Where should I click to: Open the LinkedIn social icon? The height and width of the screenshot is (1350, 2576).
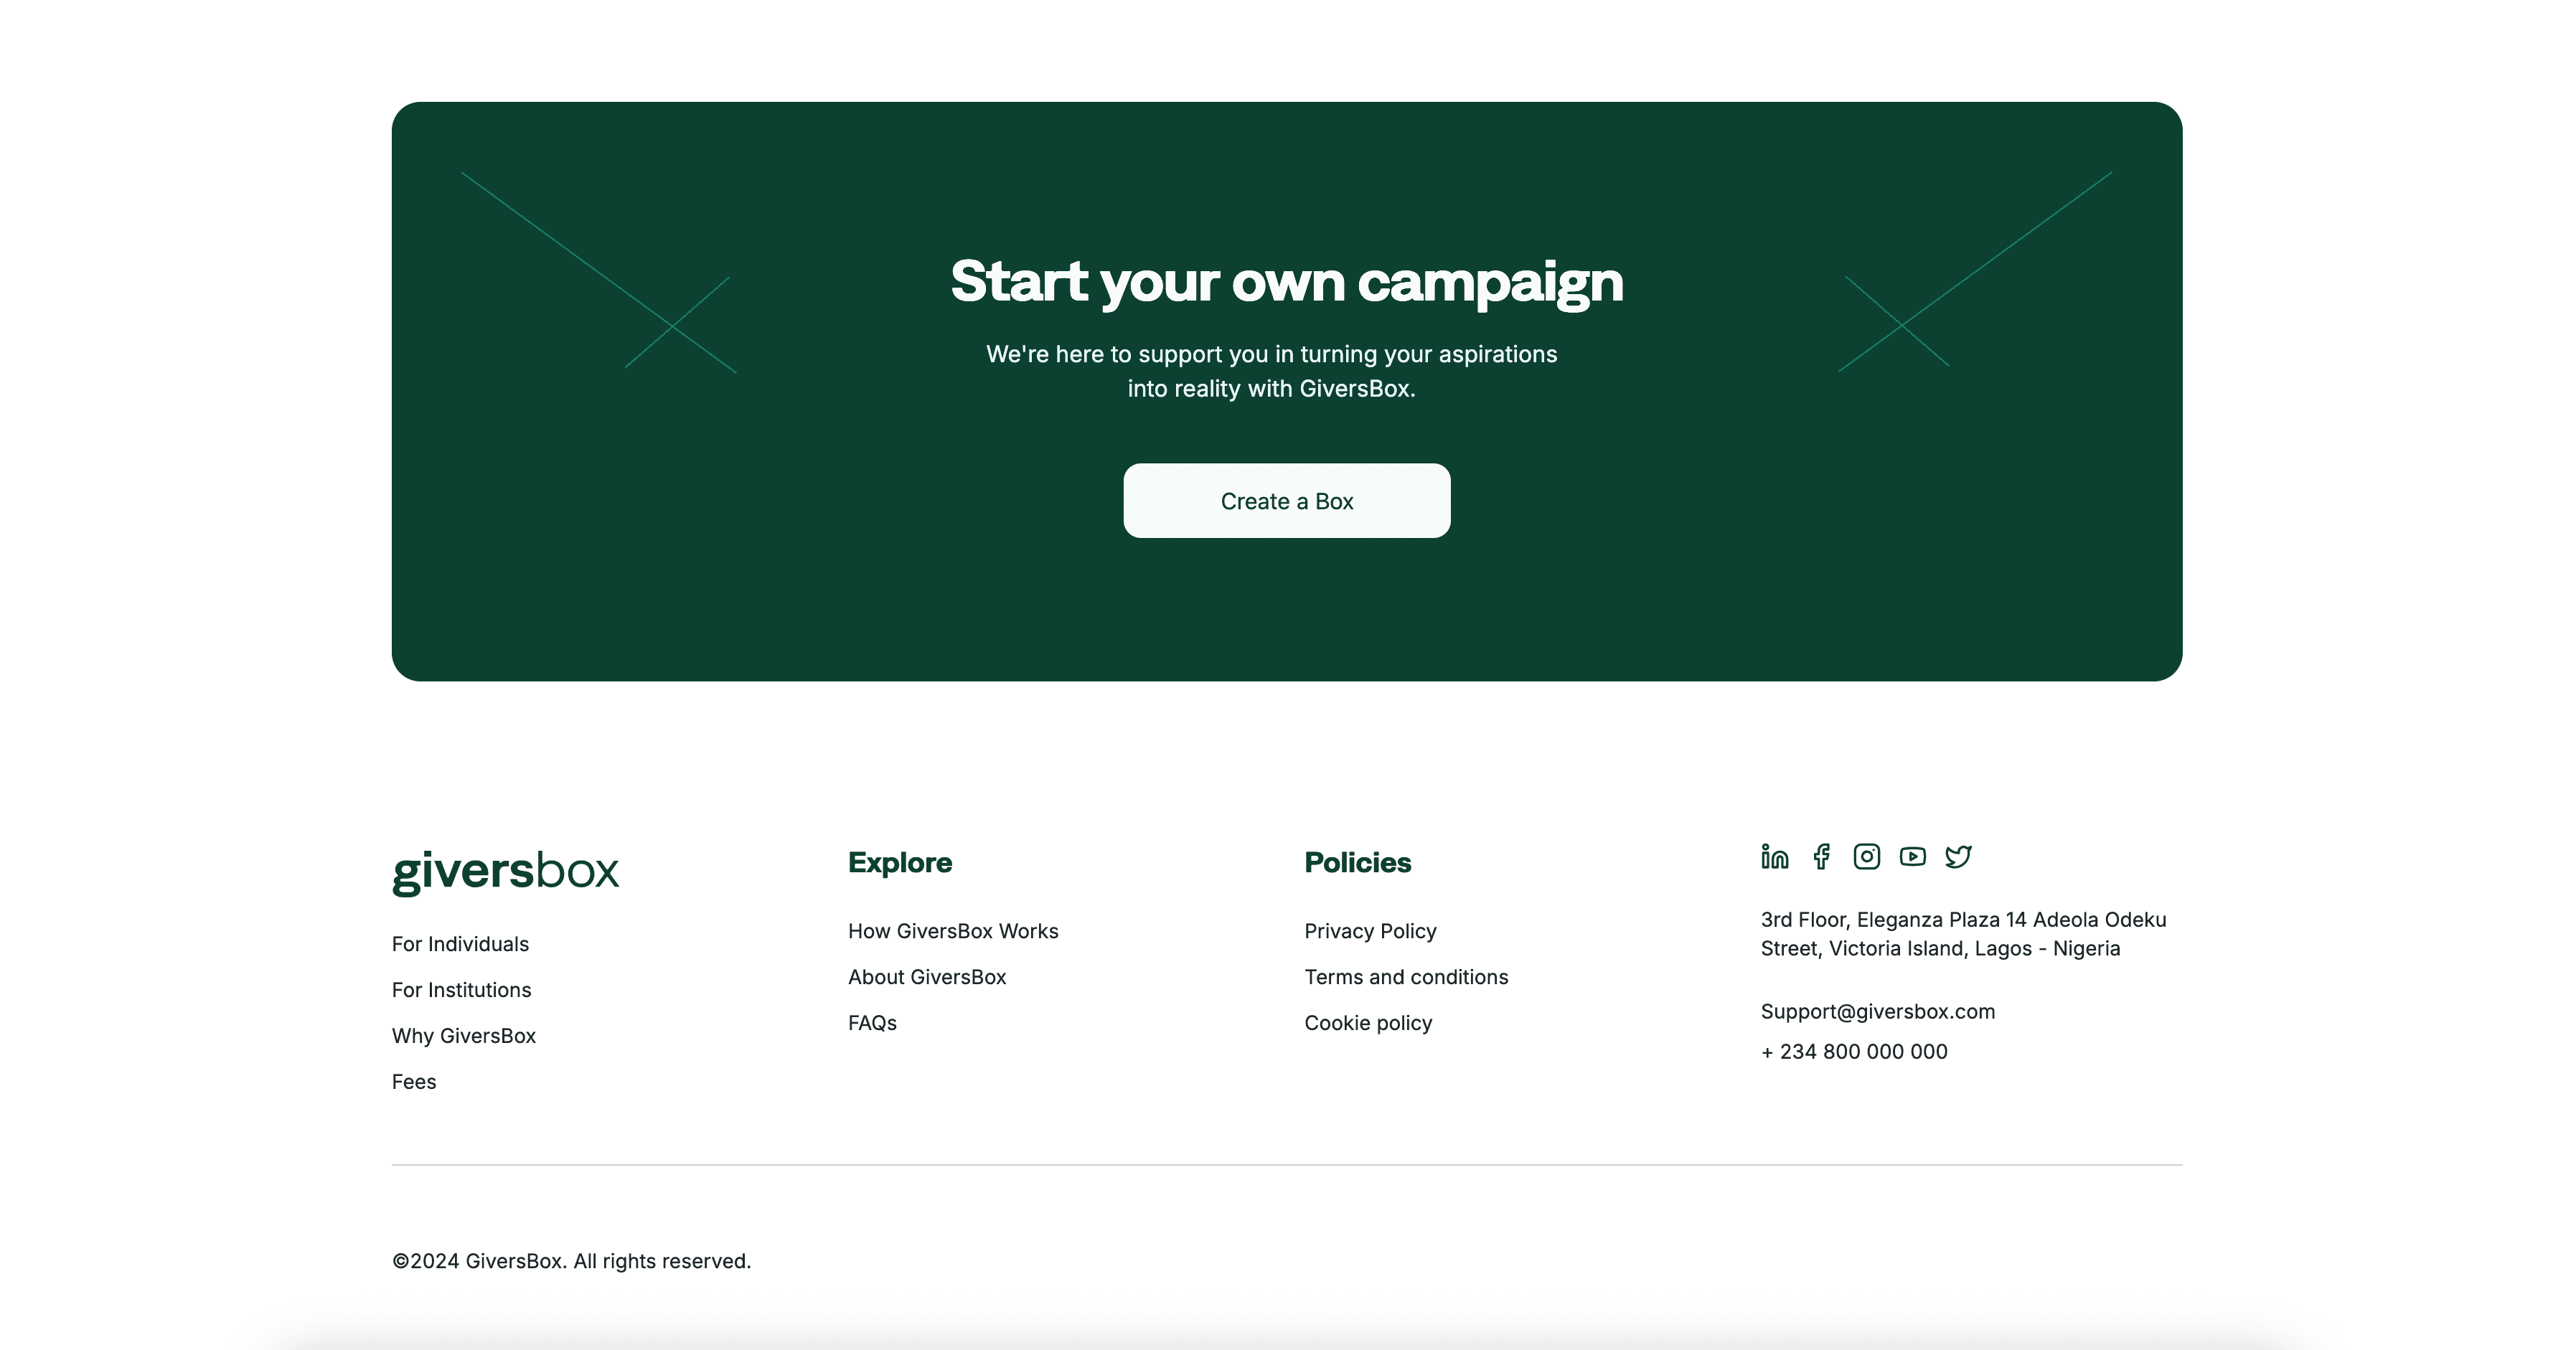1775,857
